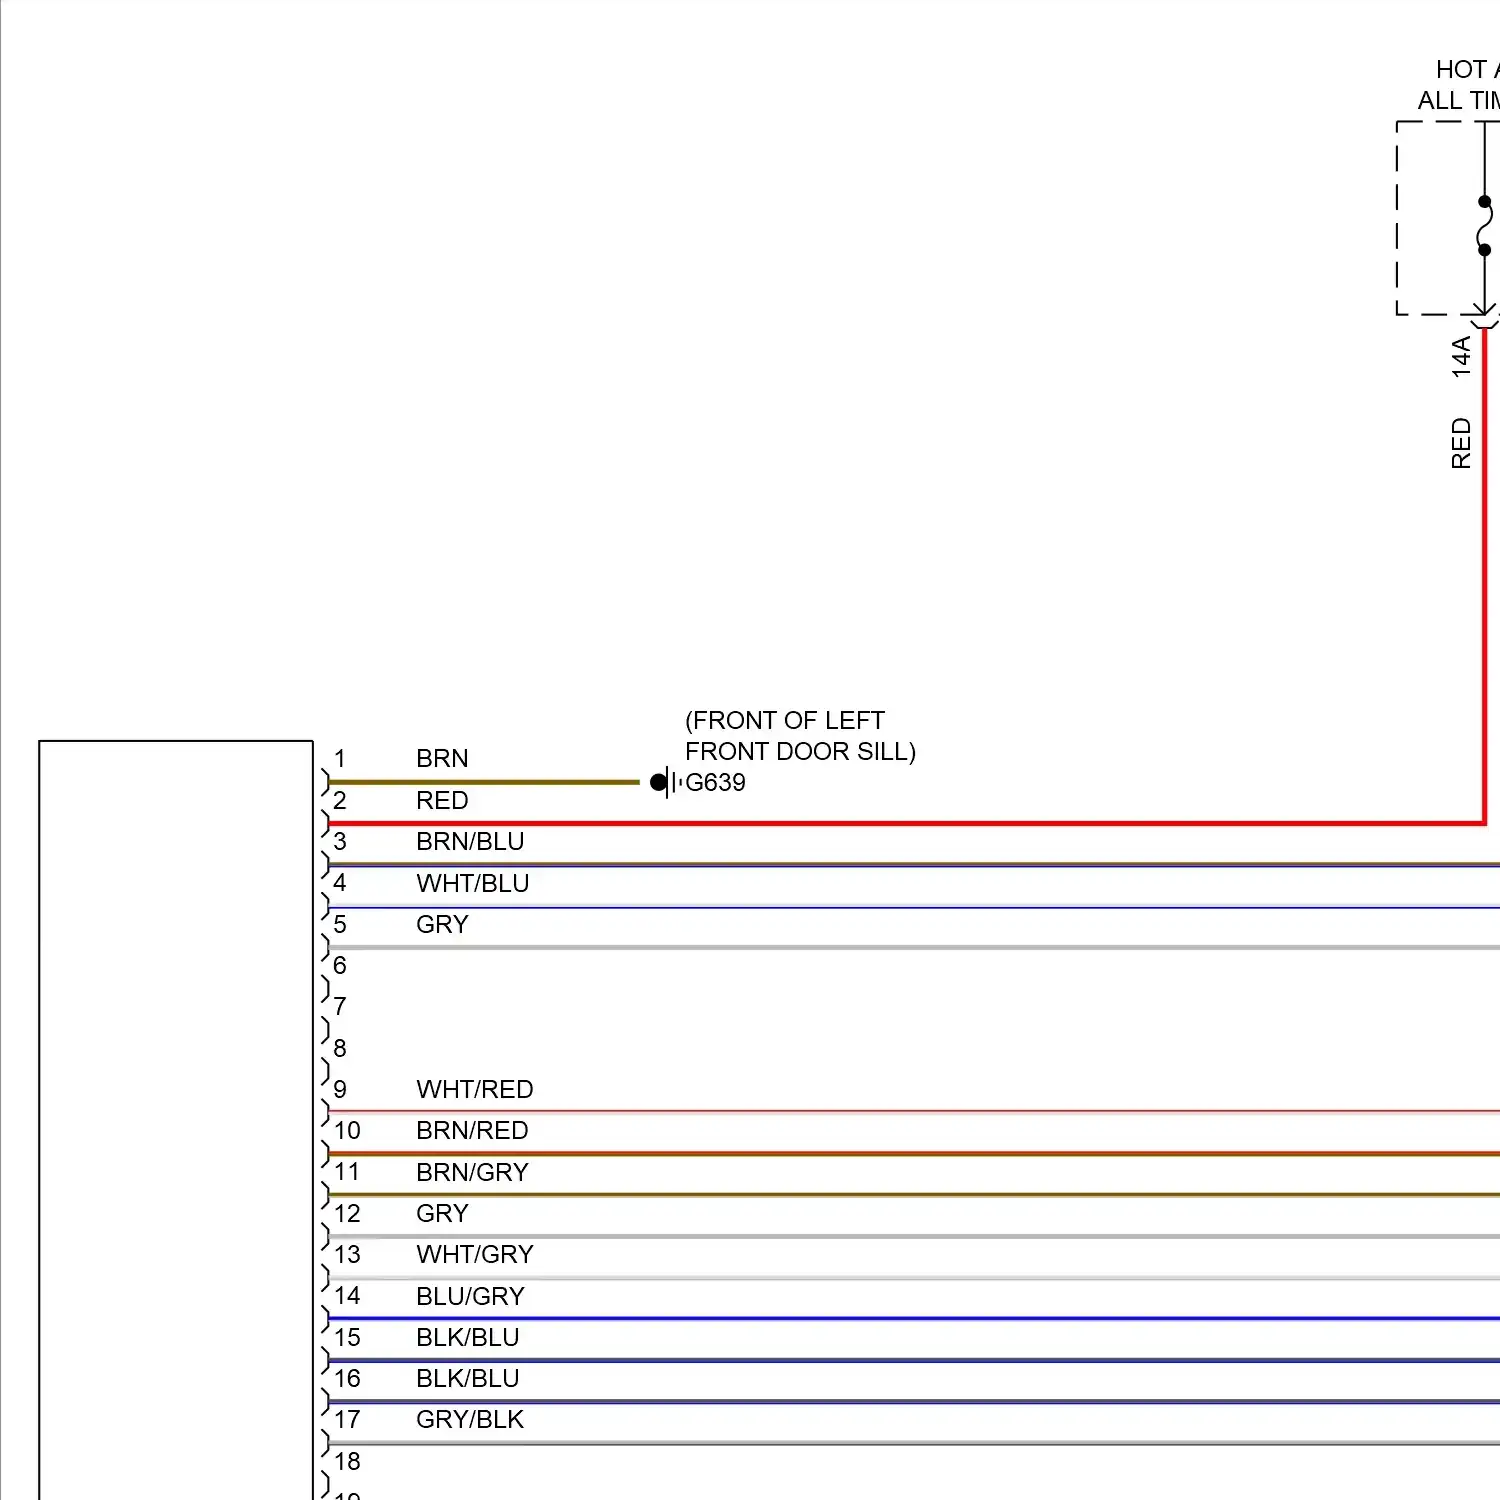Click the HOT label above the fuse box
The image size is (1500, 1500).
pyautogui.click(x=1461, y=69)
